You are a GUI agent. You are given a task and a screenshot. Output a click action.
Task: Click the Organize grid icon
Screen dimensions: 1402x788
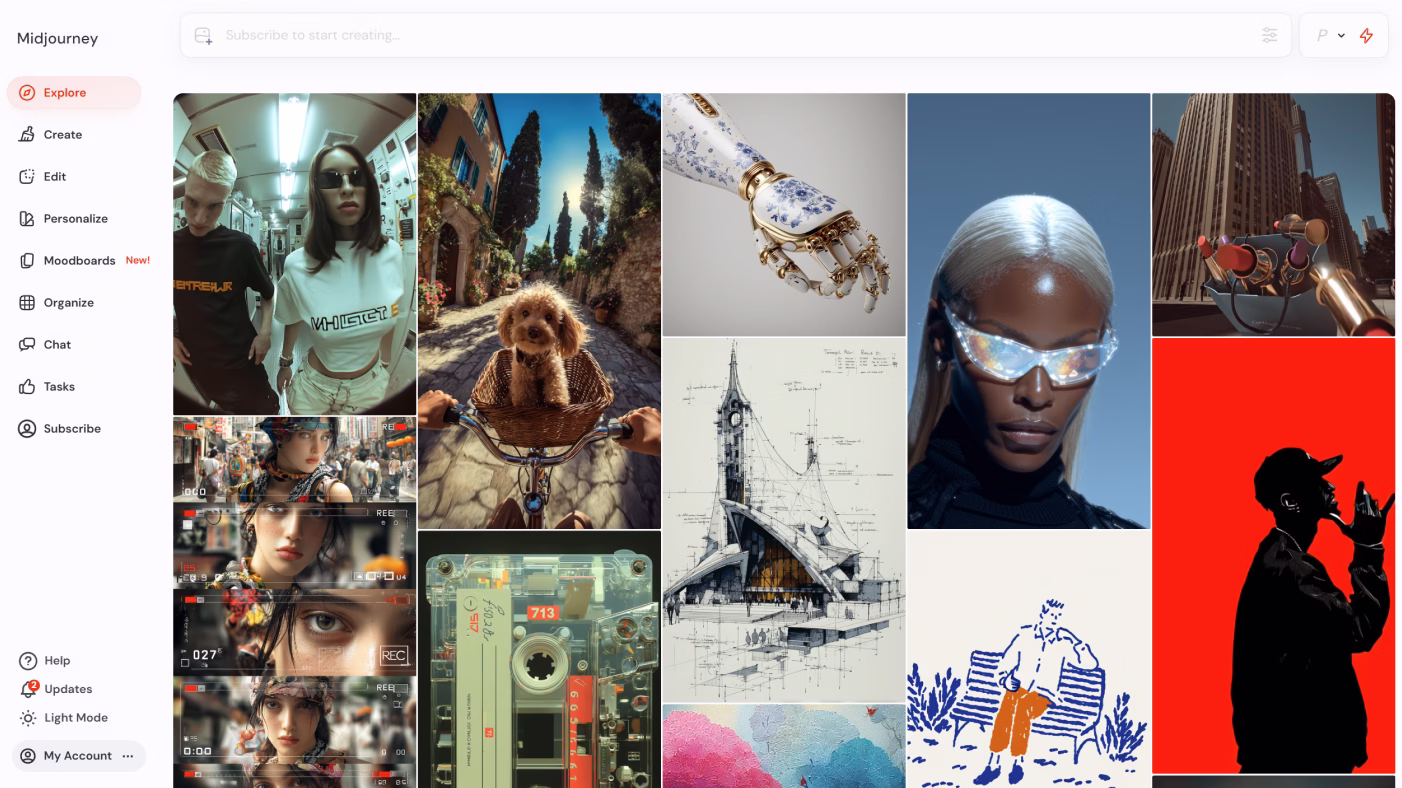point(27,303)
